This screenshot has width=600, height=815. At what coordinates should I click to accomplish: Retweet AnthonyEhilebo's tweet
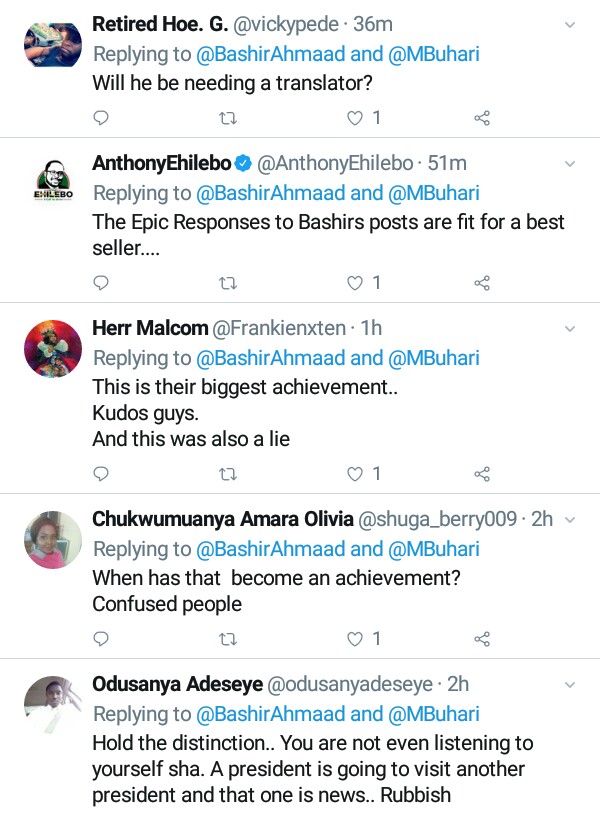(226, 283)
